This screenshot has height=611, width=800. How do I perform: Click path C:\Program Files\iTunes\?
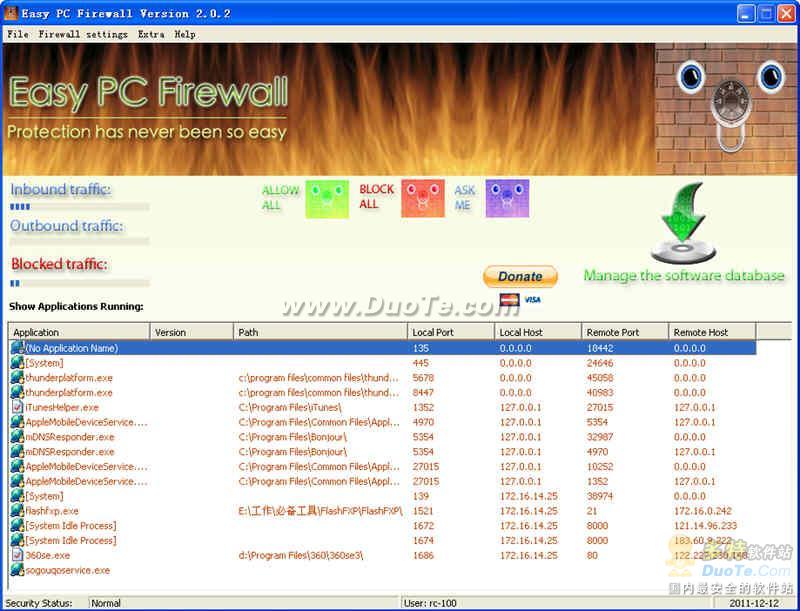290,407
